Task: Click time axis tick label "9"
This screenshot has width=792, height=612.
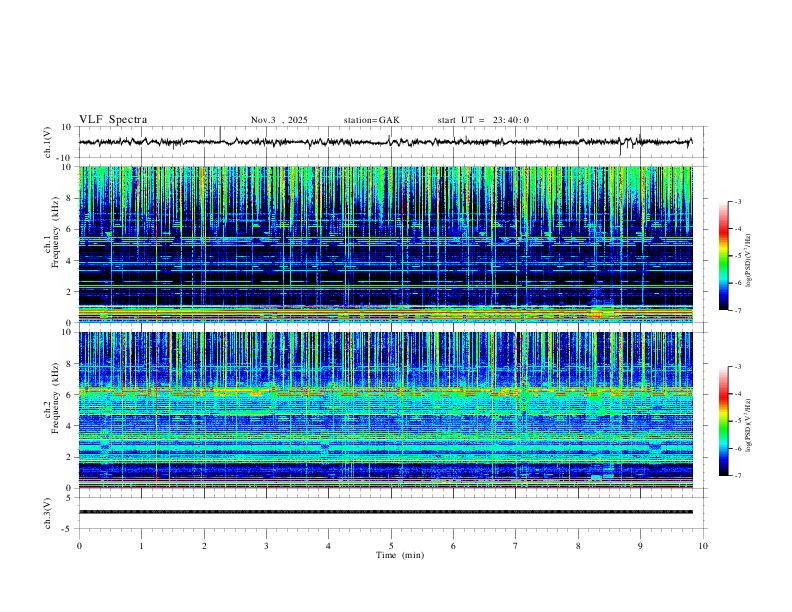Action: click(x=640, y=546)
